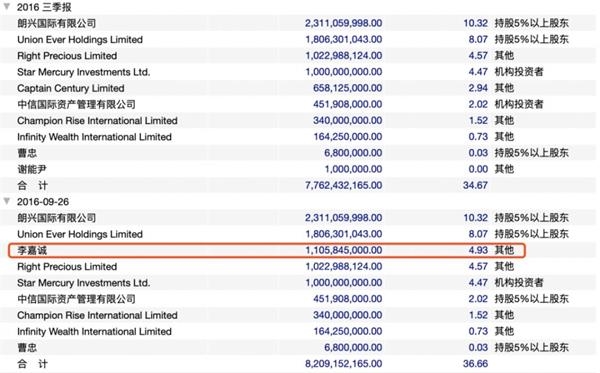600x373 pixels.
Task: Click Champion Rise International Limited under 2016-09-26
Action: (97, 315)
